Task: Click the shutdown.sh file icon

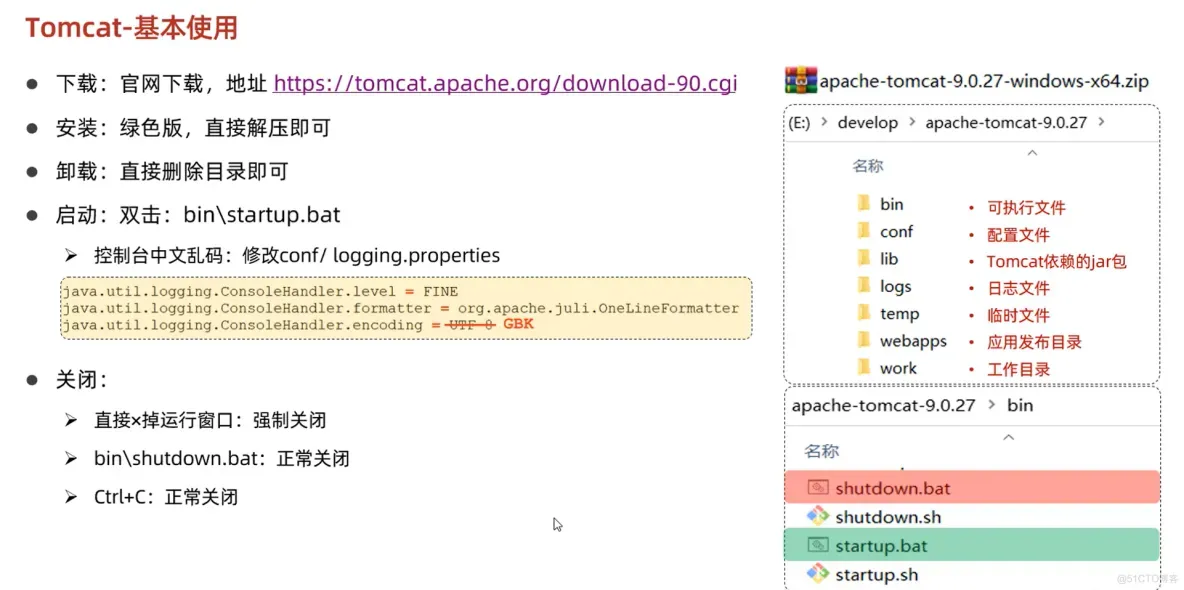Action: [x=818, y=516]
